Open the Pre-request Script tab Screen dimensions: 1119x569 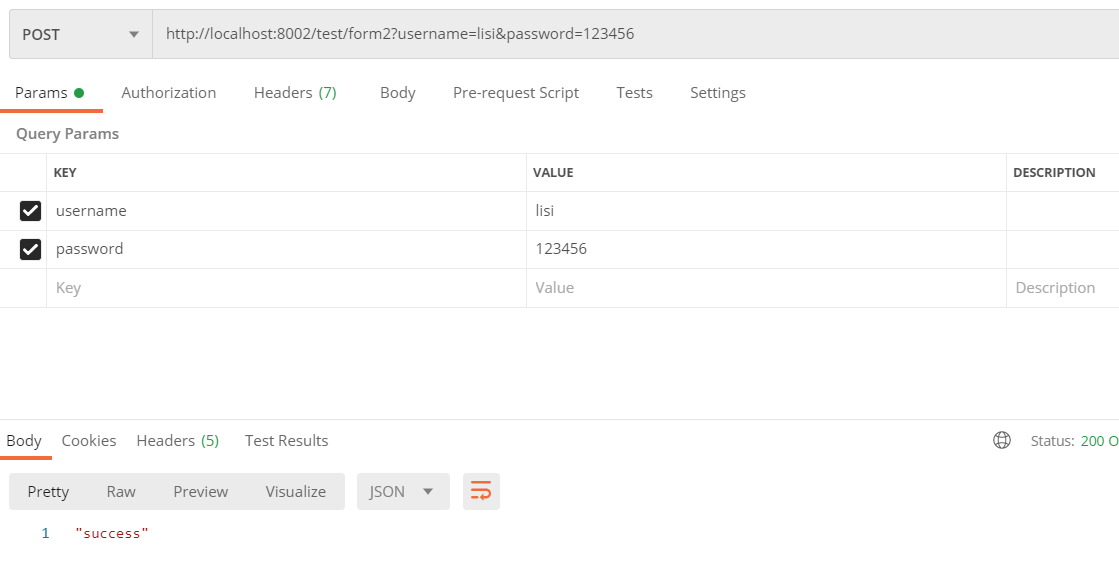click(516, 93)
